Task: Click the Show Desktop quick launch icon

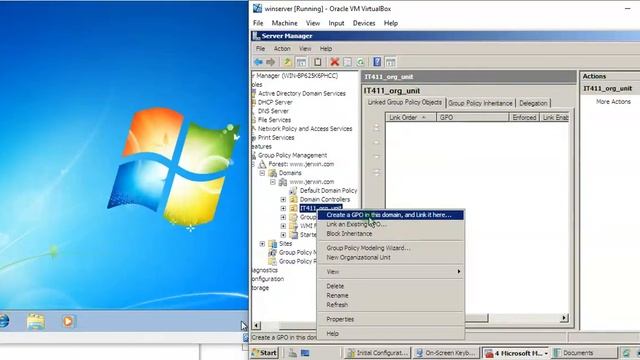Action: click(x=305, y=353)
